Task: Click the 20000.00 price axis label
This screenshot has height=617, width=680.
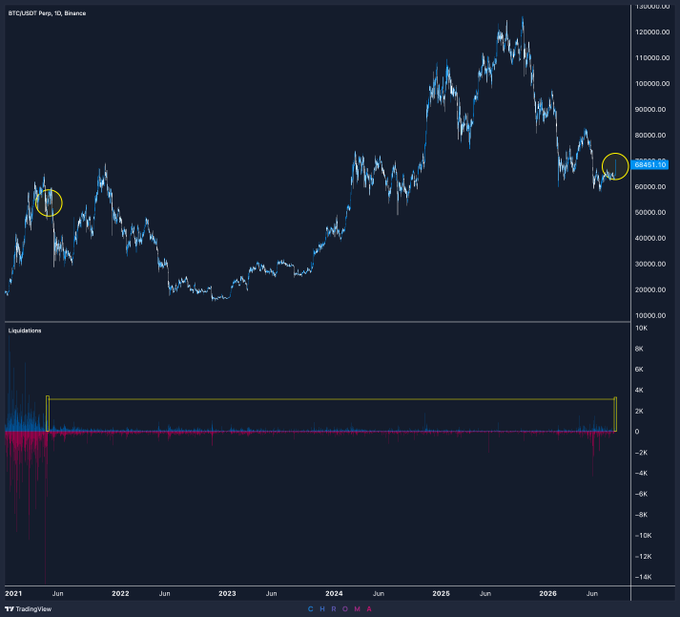Action: tap(651, 290)
